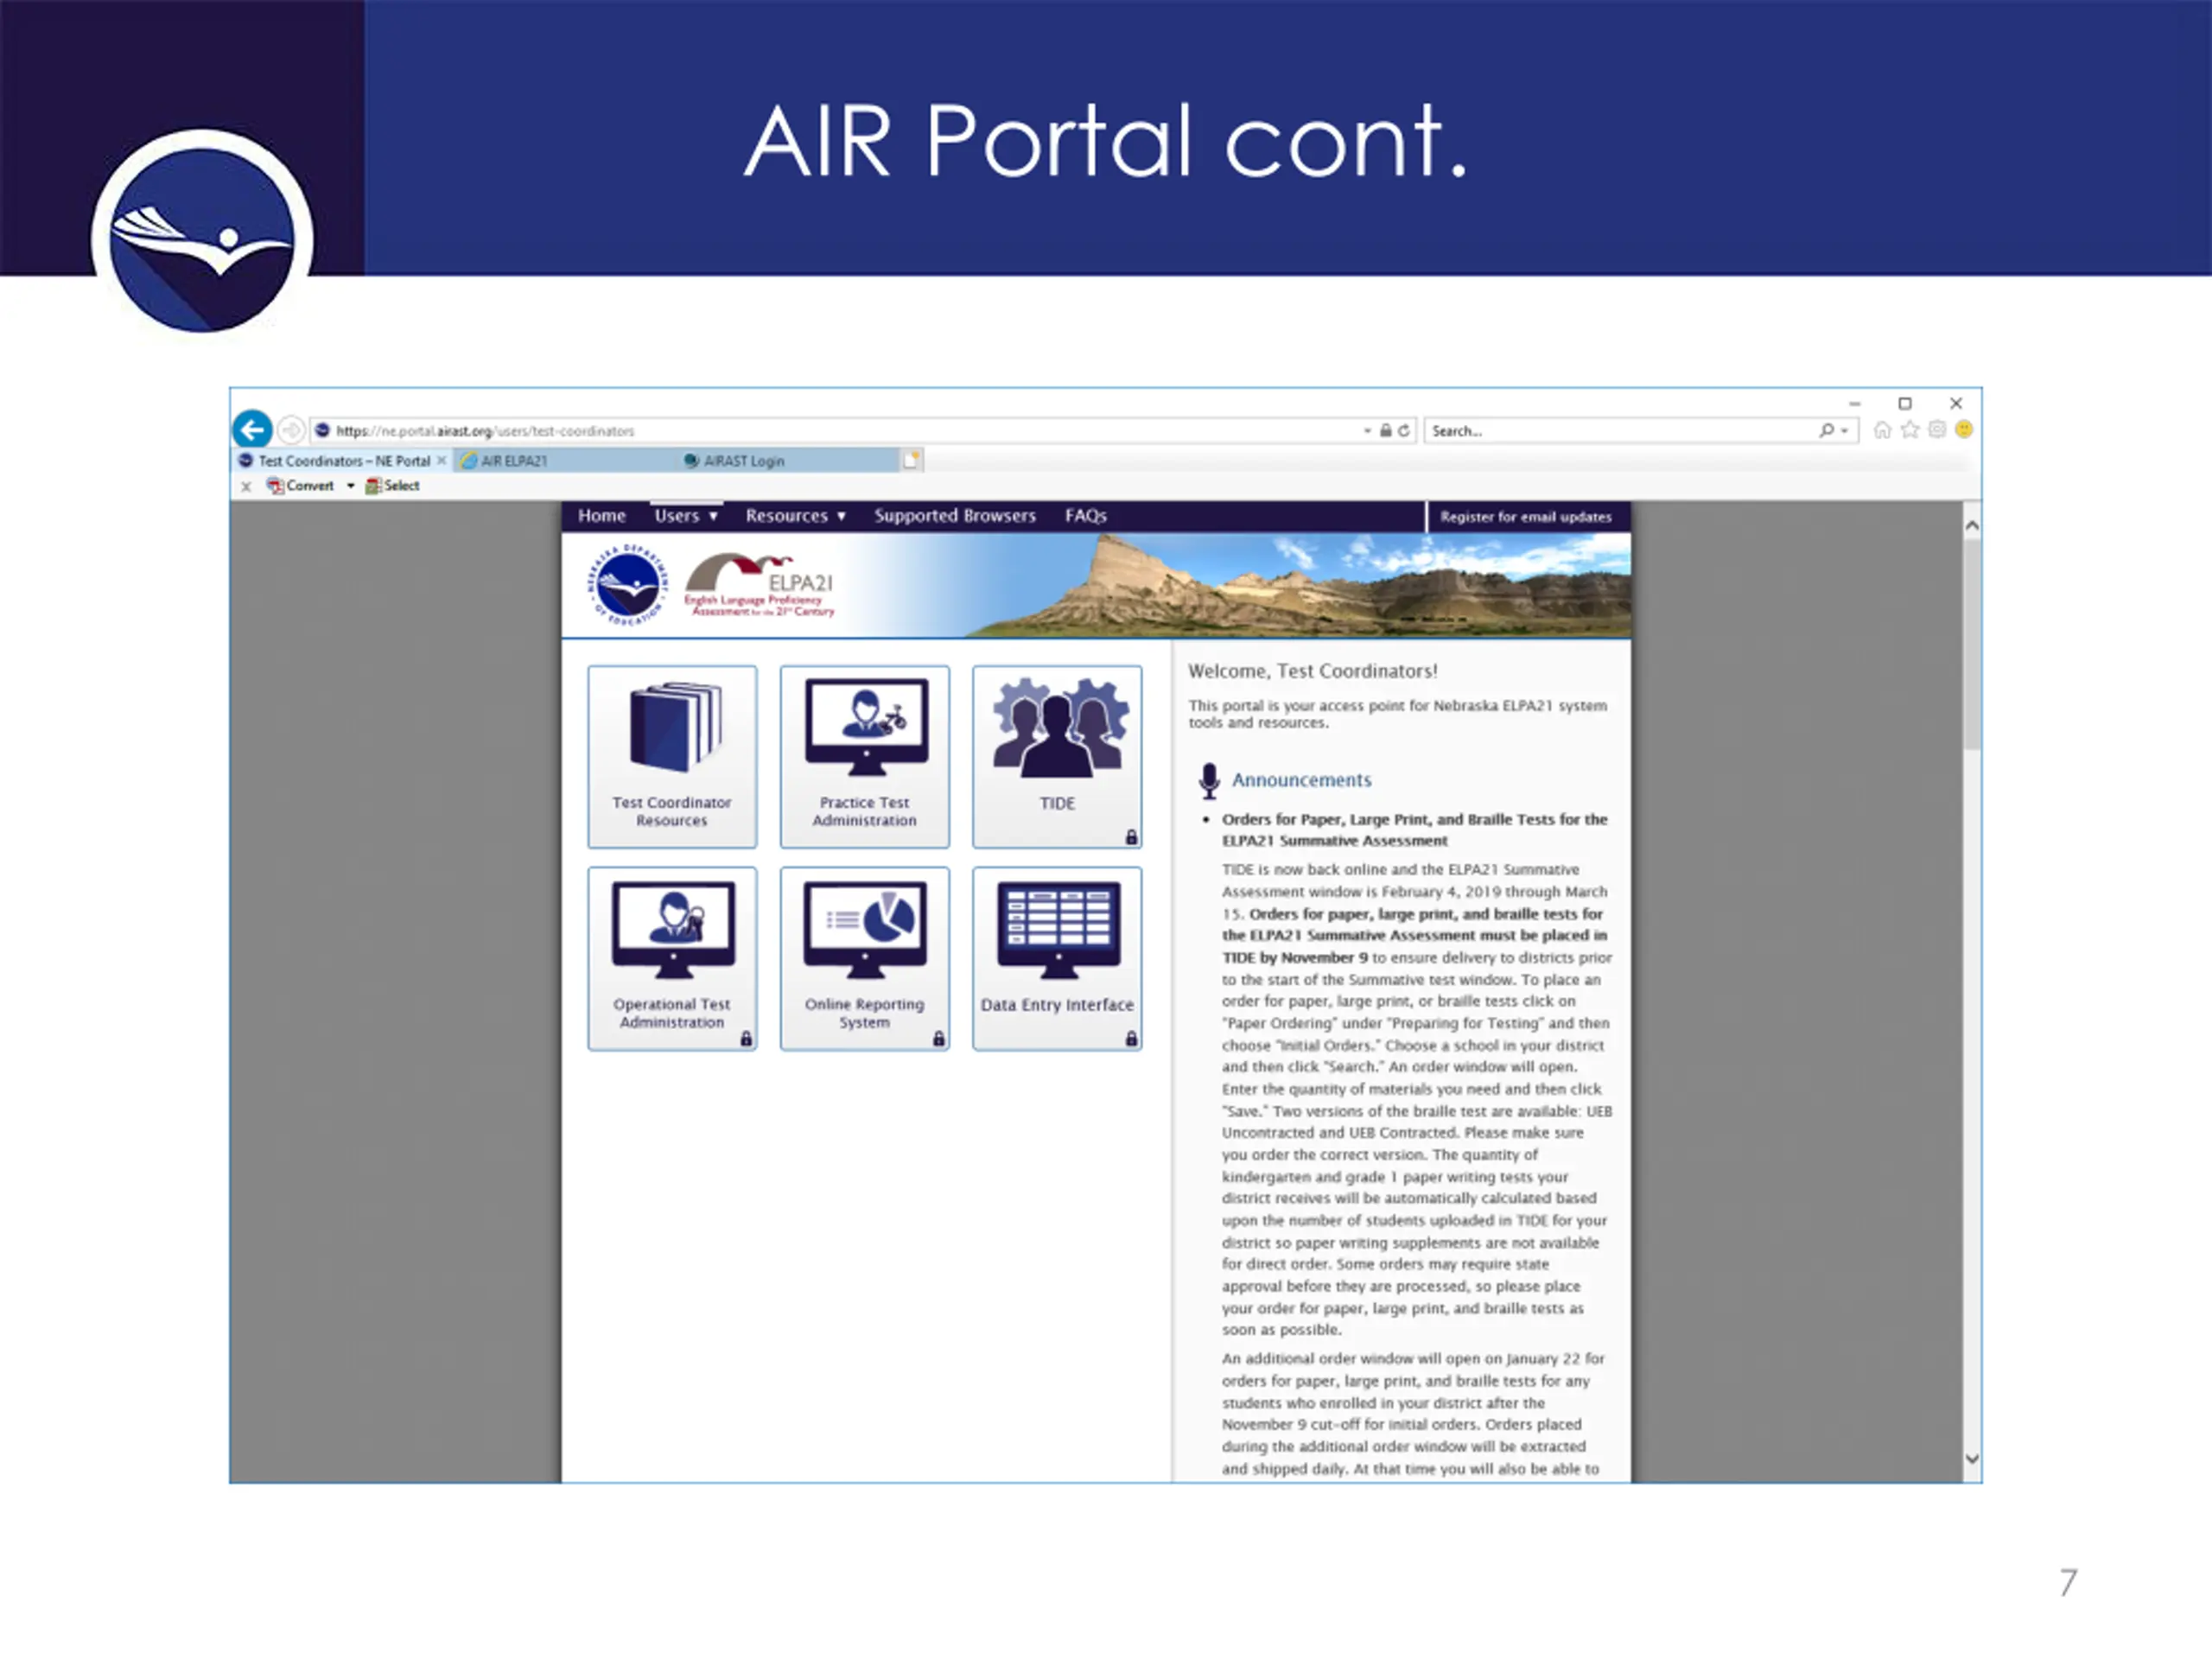Open the Supported Browsers page
Screen dimensions: 2212x1659
point(955,516)
